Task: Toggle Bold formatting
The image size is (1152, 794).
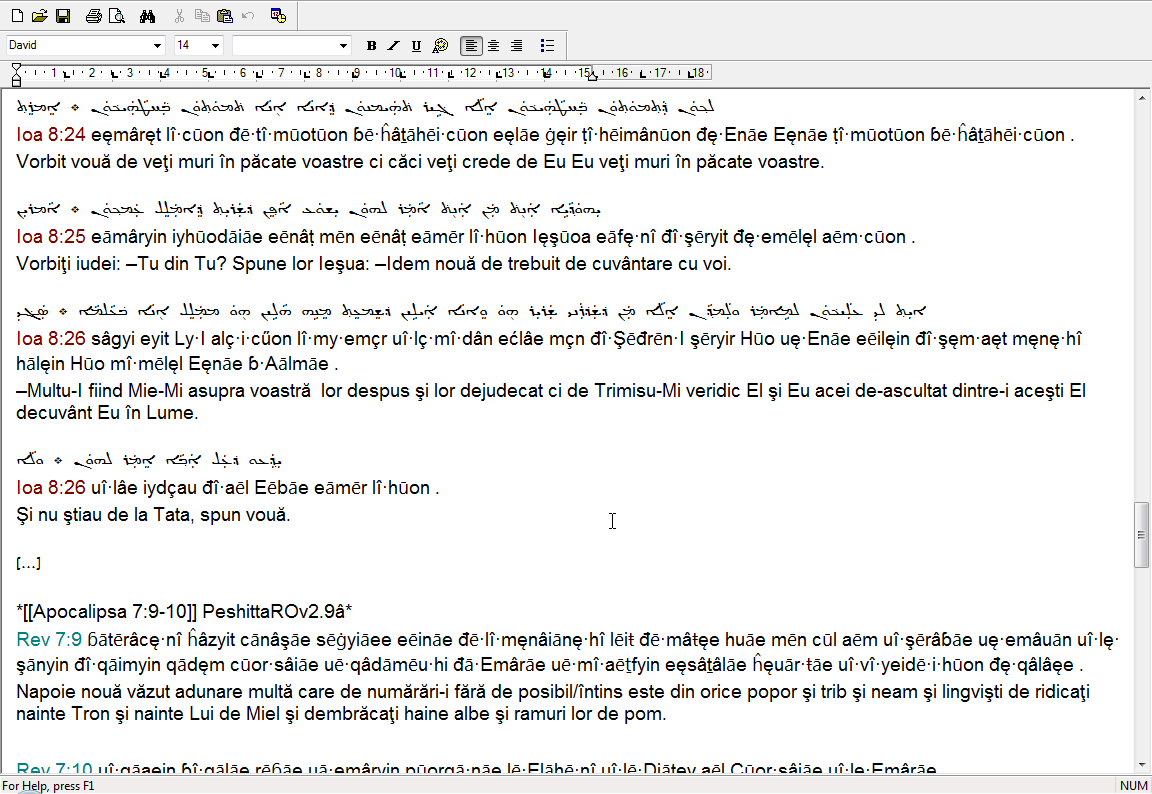Action: pyautogui.click(x=372, y=46)
